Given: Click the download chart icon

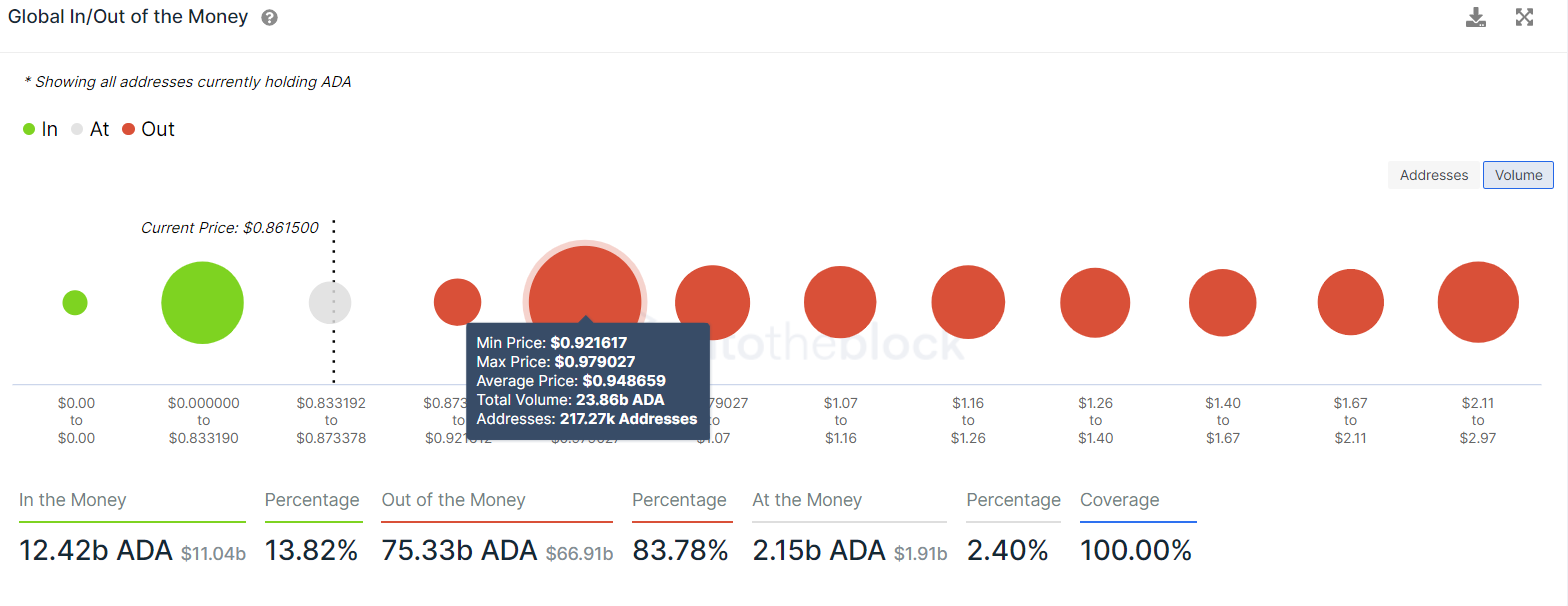Looking at the screenshot, I should click(1476, 17).
